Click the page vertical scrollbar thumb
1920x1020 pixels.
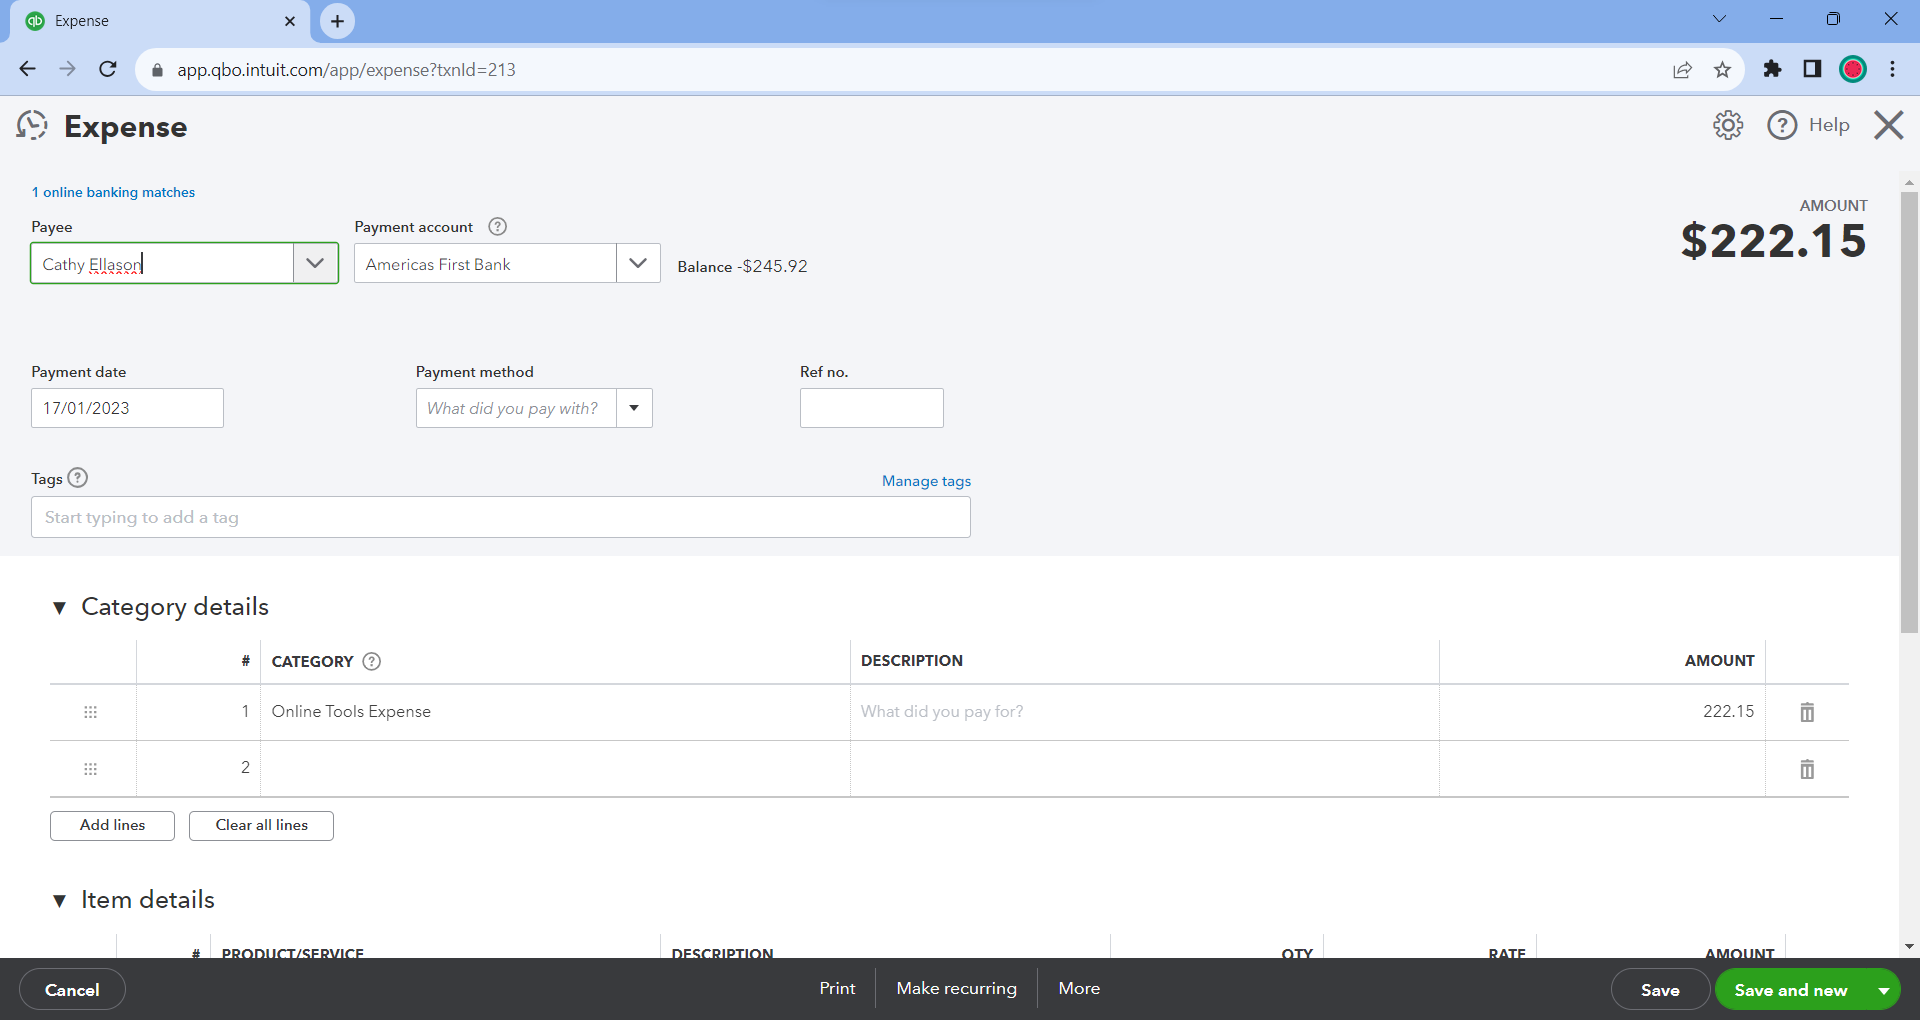[1909, 412]
